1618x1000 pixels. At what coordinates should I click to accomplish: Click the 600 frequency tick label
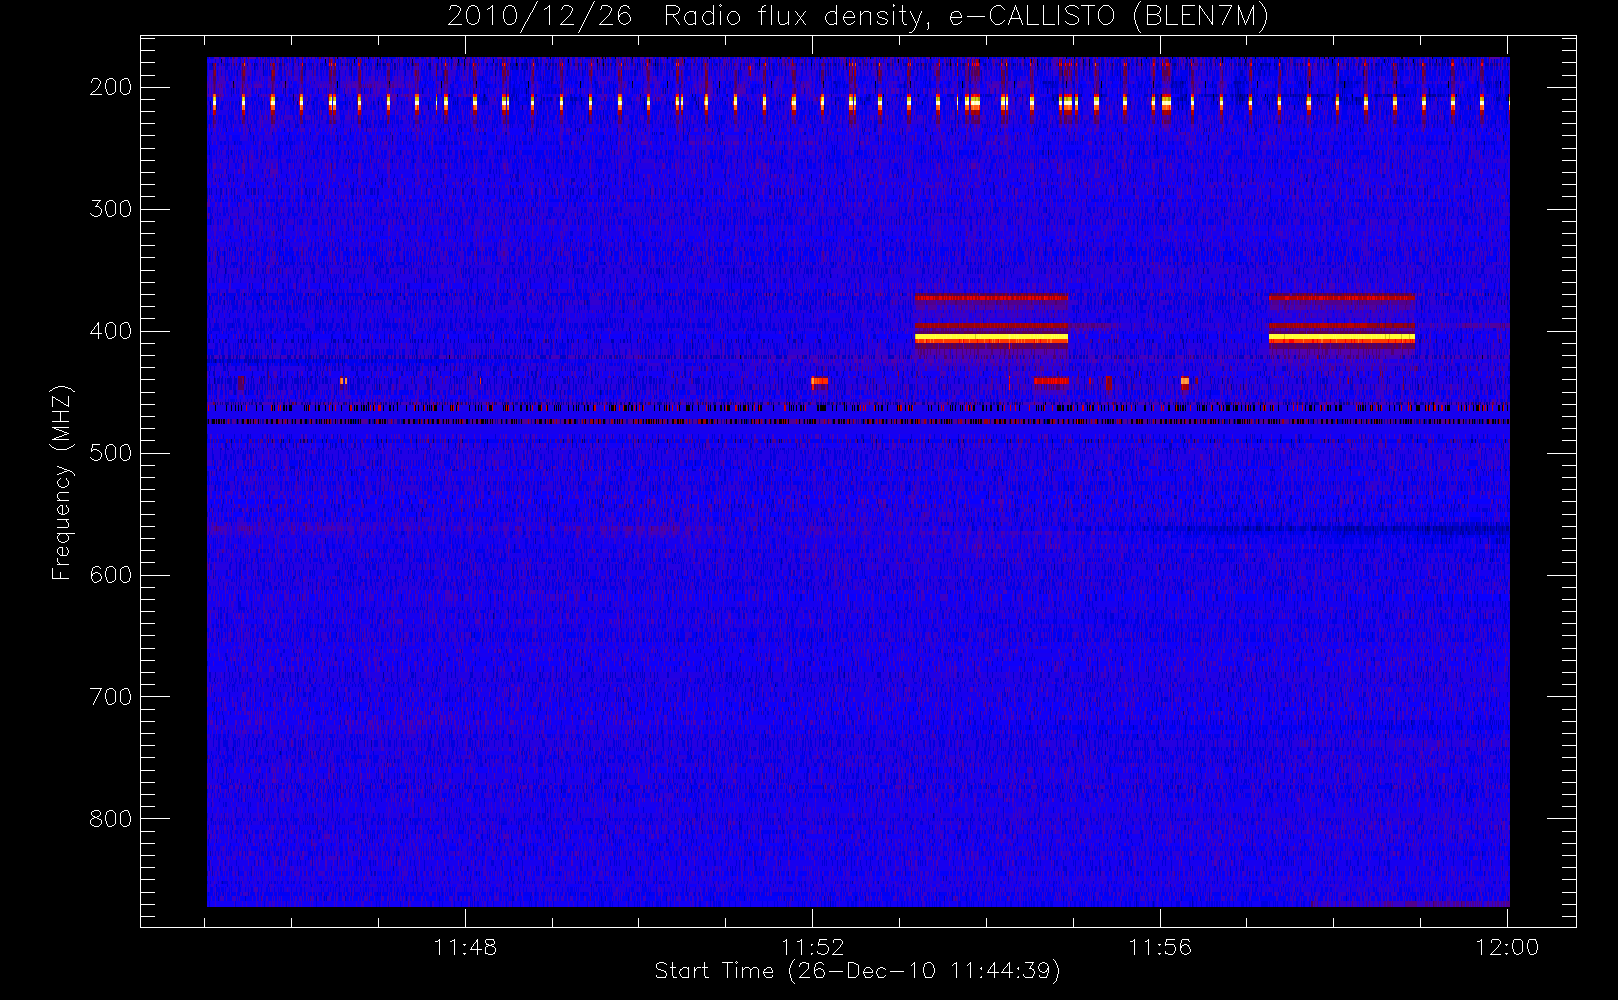click(x=111, y=575)
